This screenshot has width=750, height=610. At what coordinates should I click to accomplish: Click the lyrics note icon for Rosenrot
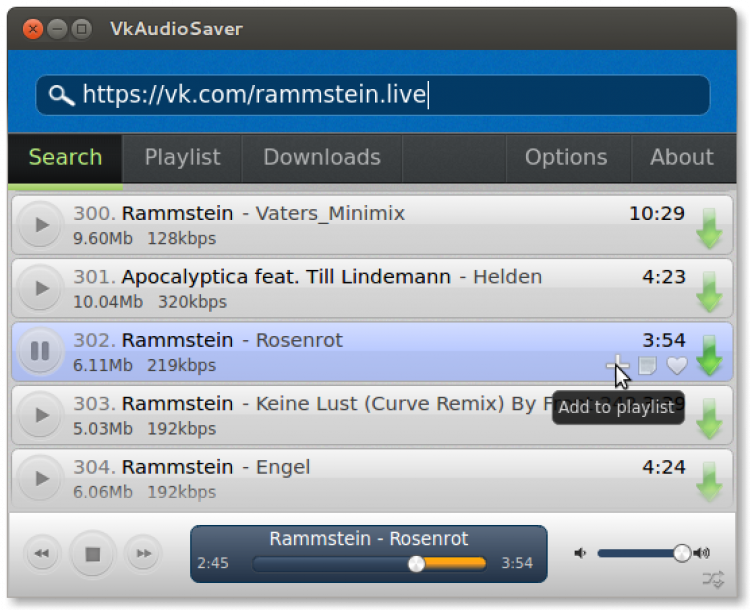647,366
